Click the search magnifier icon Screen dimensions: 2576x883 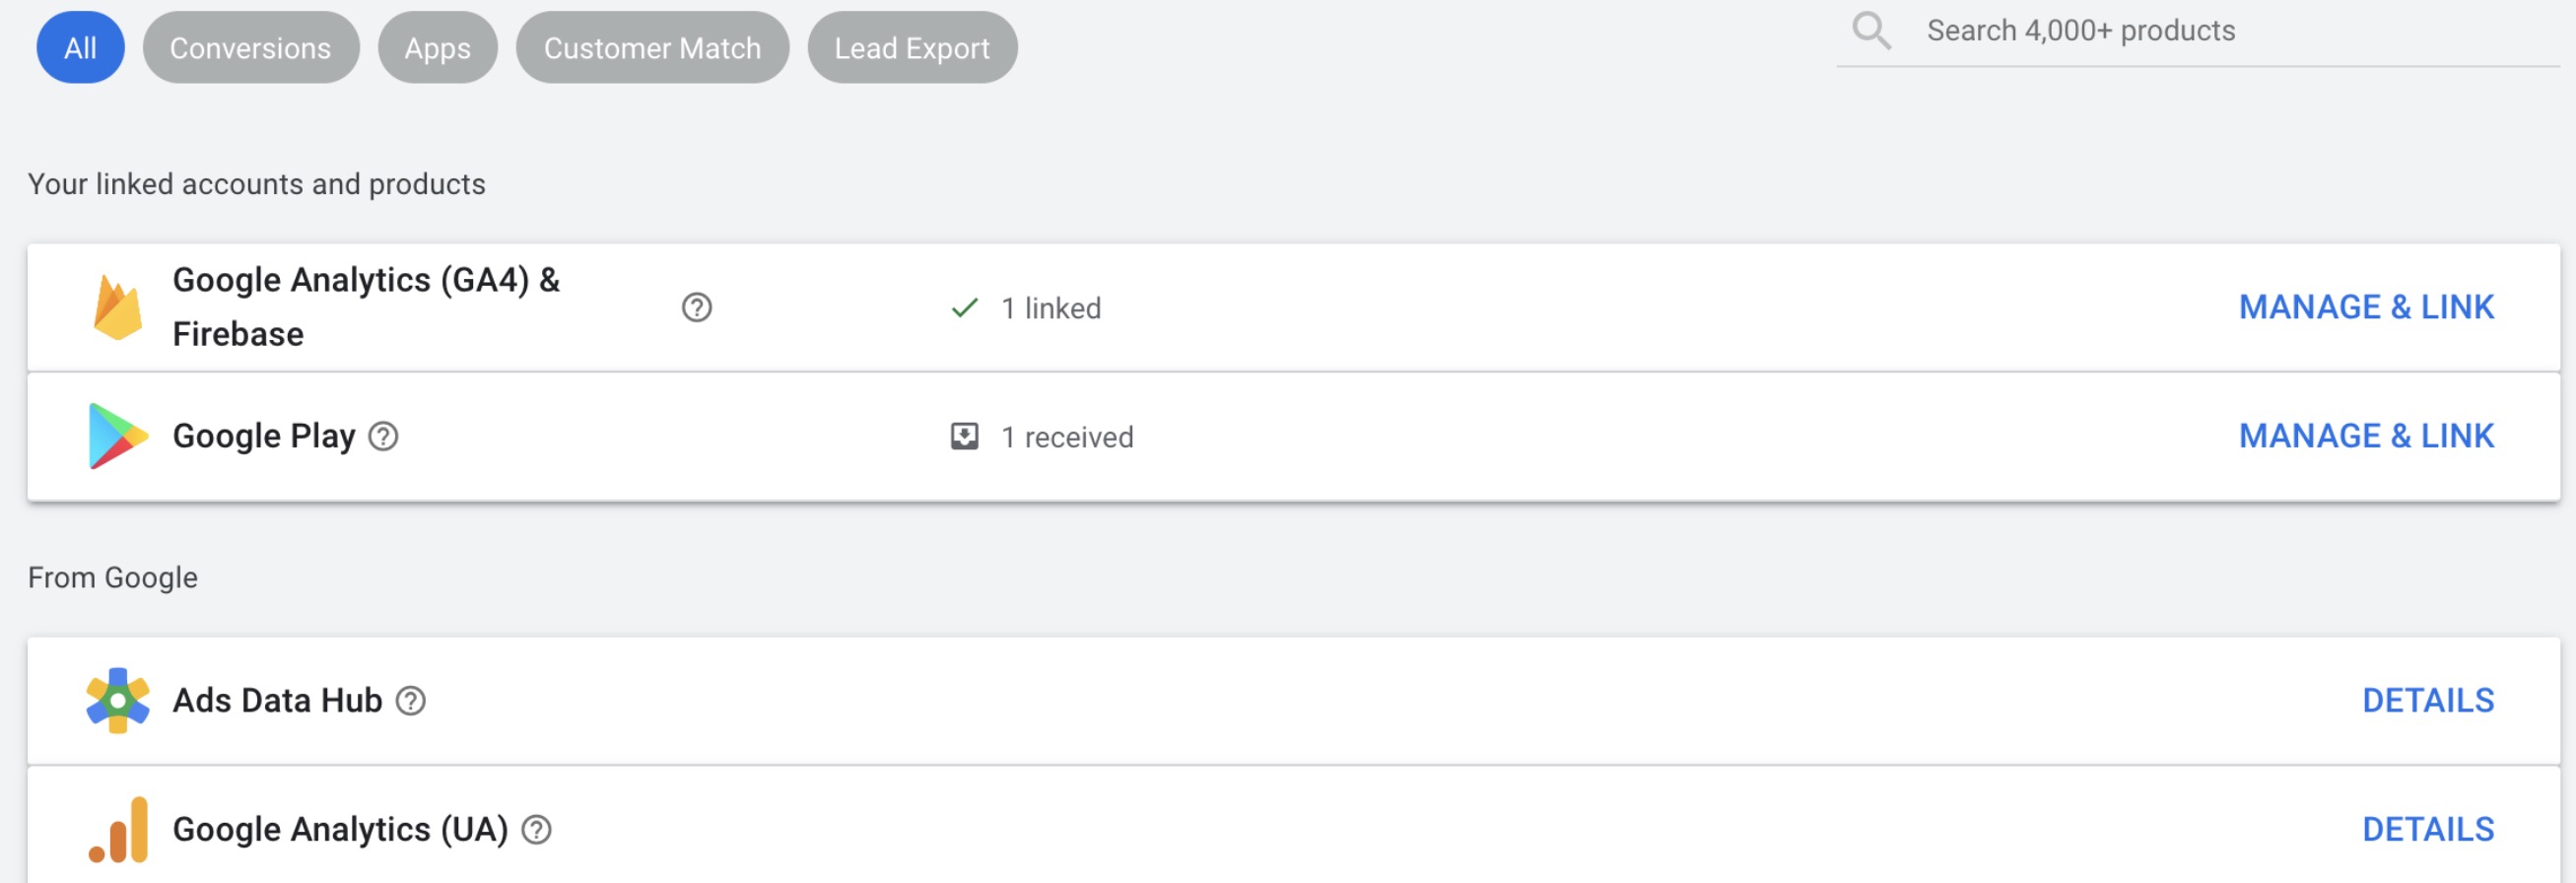point(1871,31)
